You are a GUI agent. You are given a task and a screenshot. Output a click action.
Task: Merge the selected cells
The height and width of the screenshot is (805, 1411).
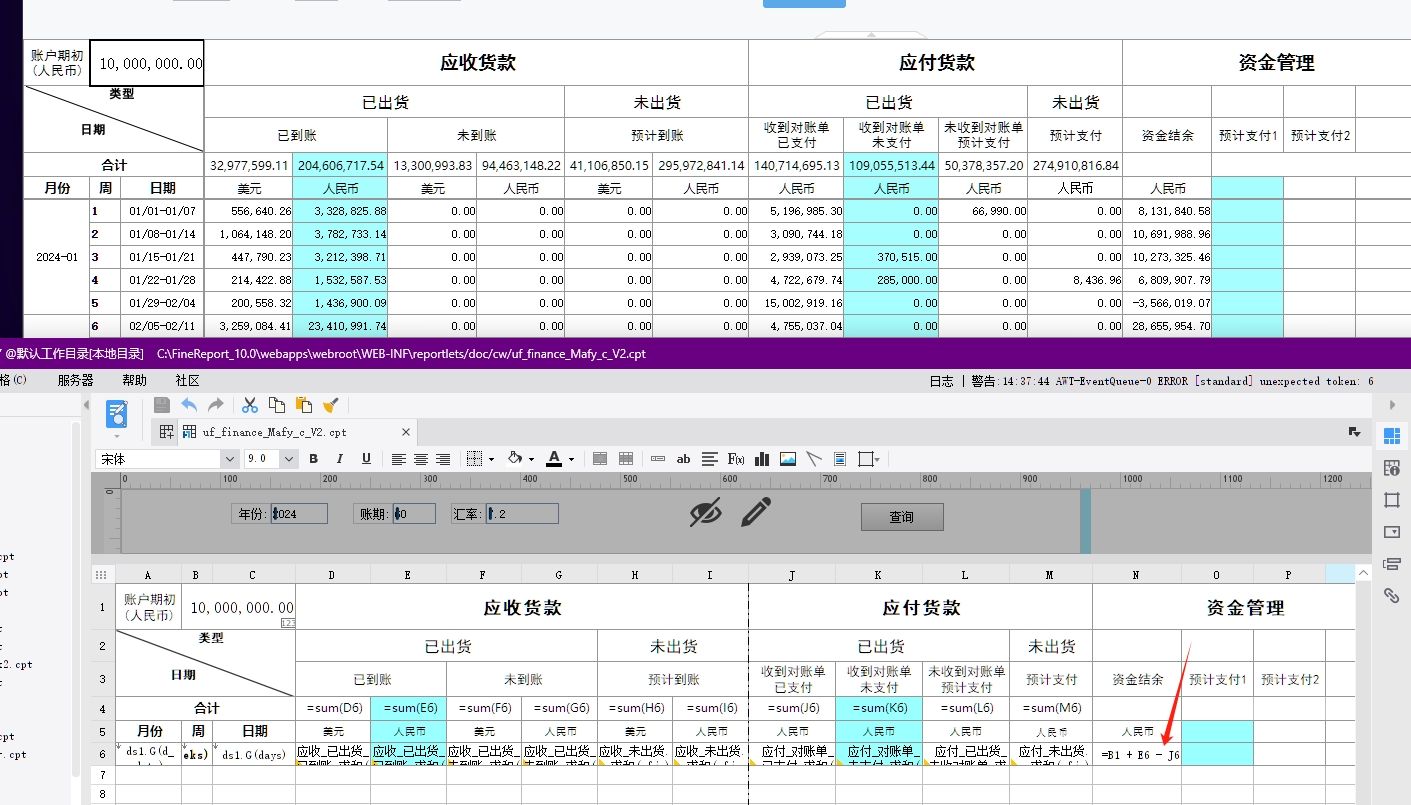coord(601,459)
